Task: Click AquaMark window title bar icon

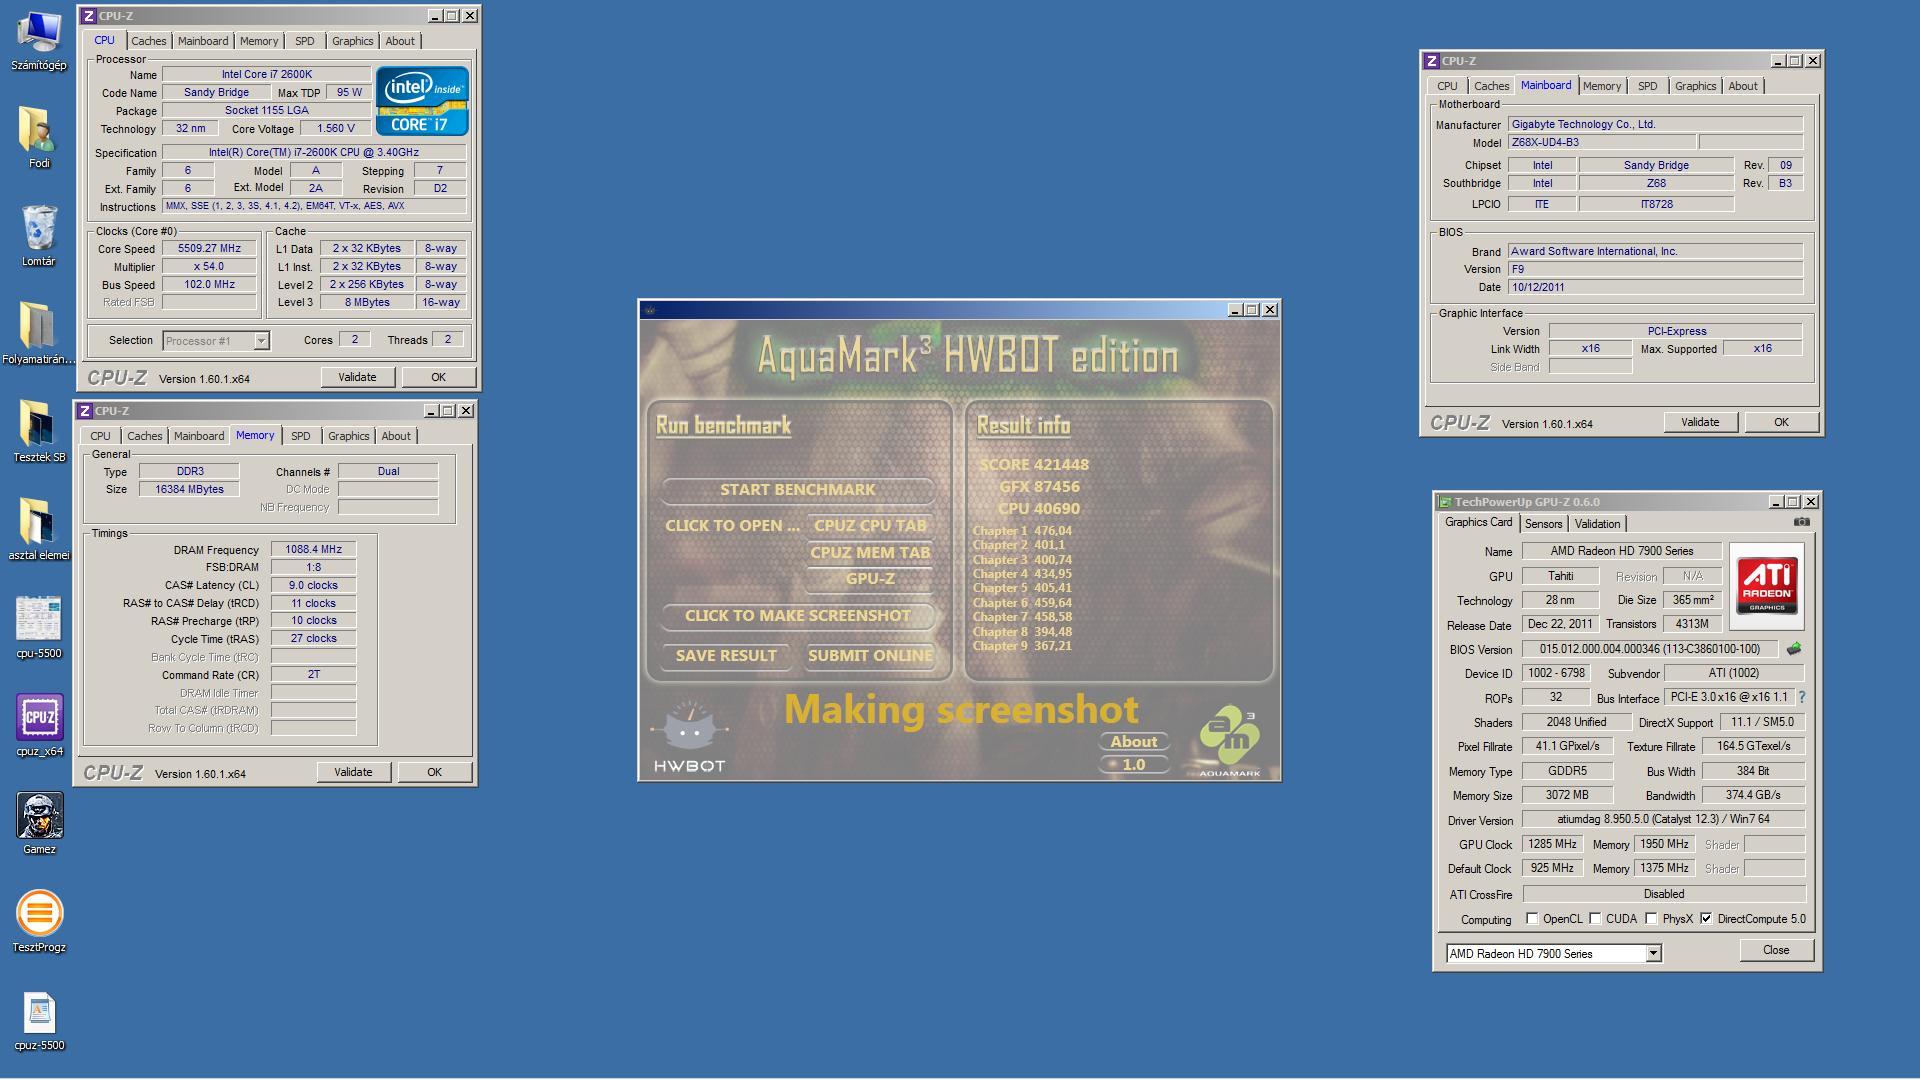Action: tap(650, 310)
